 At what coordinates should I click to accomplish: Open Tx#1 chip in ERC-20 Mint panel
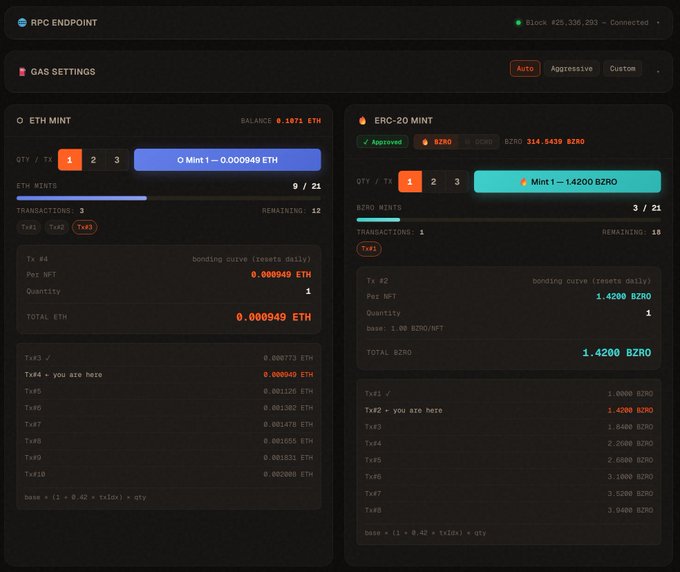click(369, 249)
